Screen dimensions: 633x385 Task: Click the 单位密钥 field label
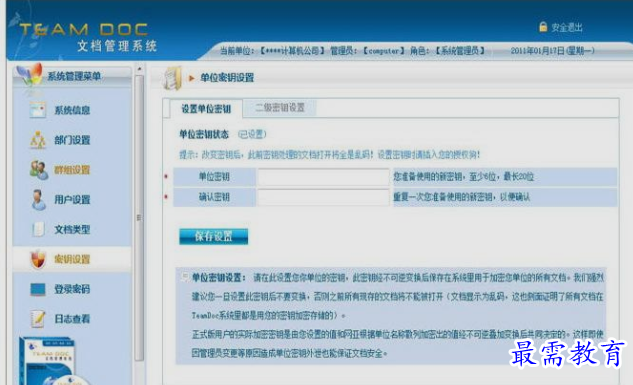pos(214,177)
